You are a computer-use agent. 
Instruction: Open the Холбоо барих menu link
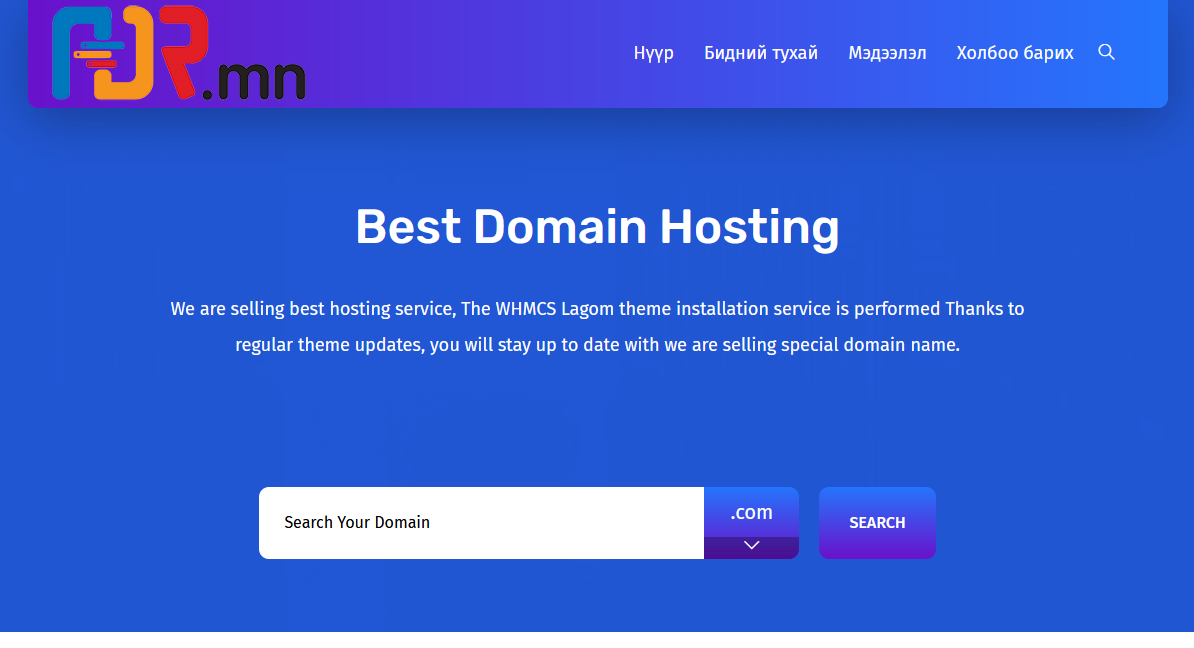[x=1014, y=53]
